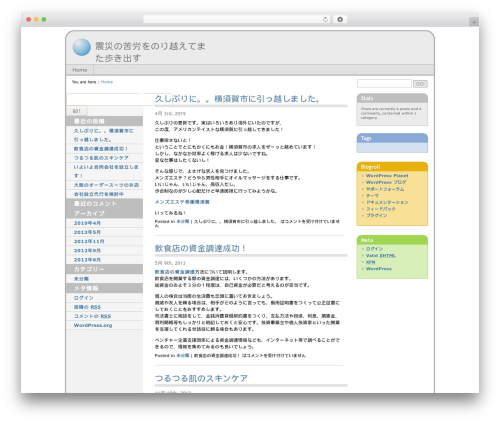Click the round dark icon beside the address bar
Screen dimensions: 500x423
[340, 19]
